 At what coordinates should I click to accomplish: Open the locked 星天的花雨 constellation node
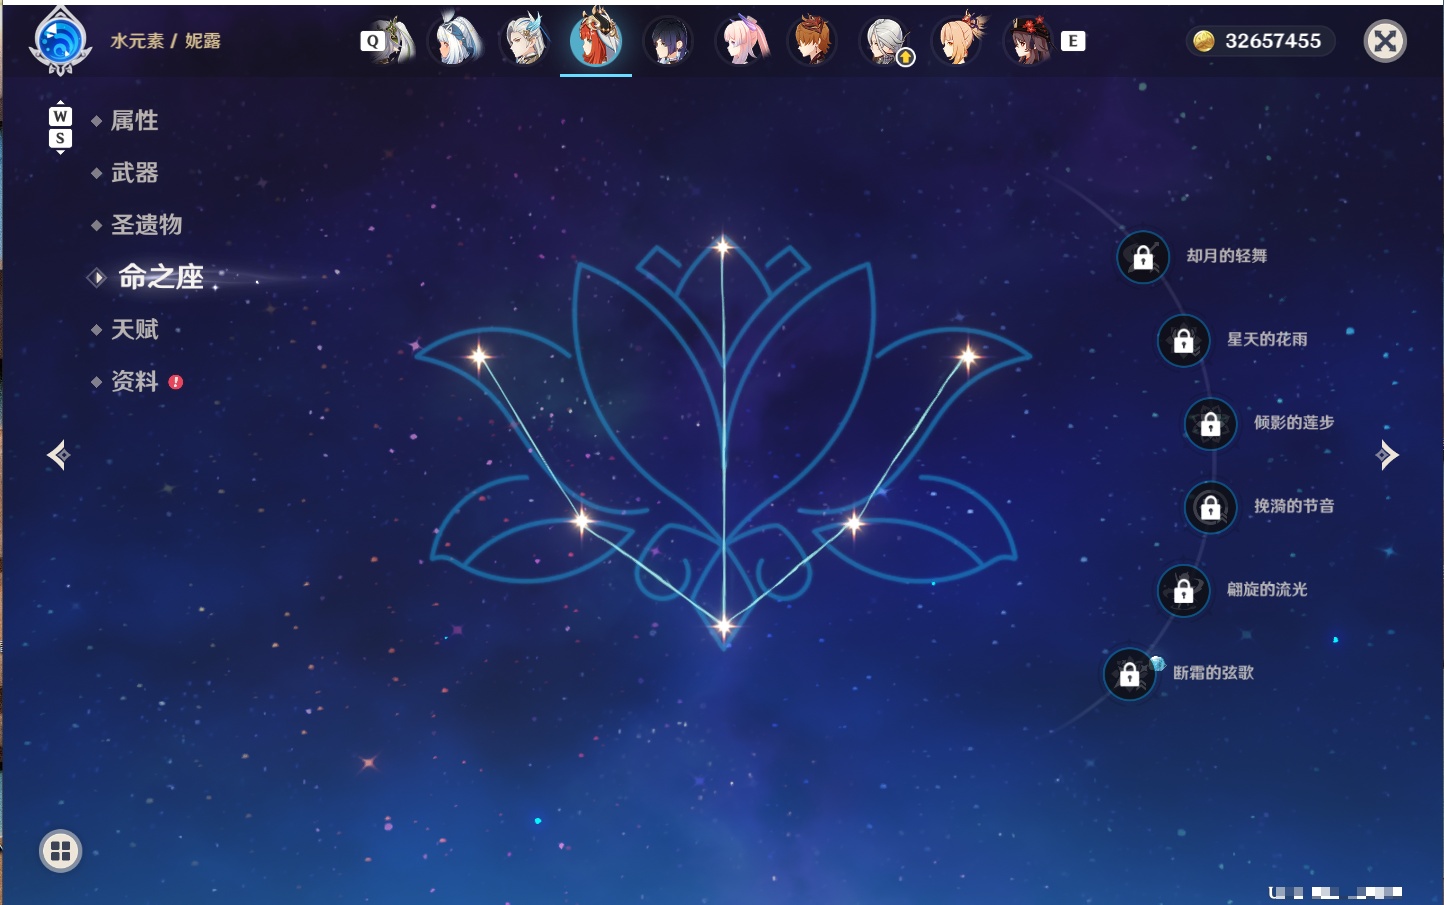[1183, 340]
